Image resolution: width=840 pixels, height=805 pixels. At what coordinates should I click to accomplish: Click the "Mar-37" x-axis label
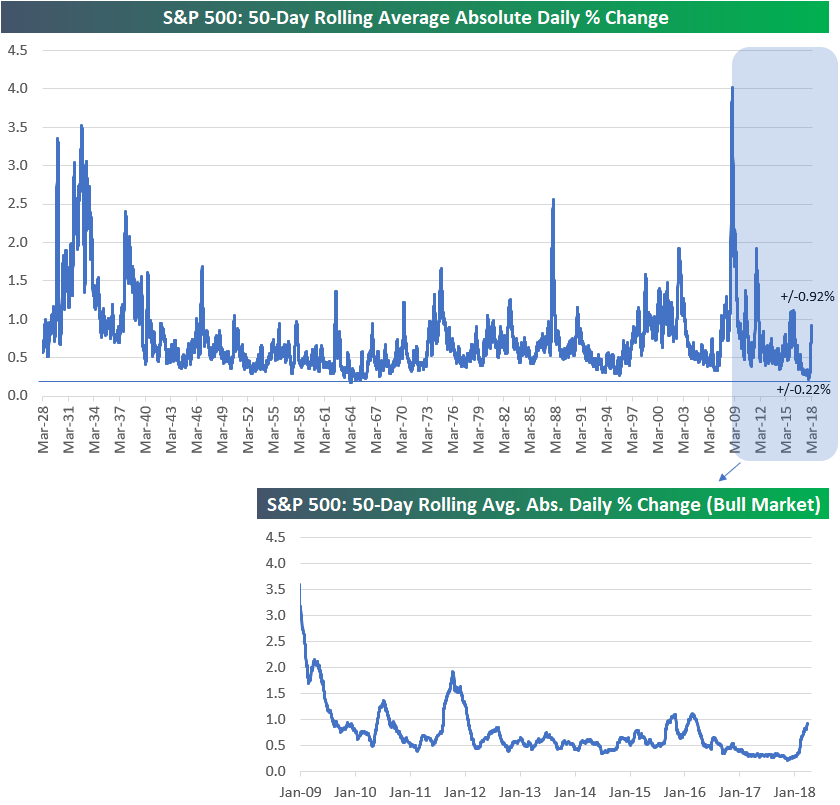pos(120,430)
